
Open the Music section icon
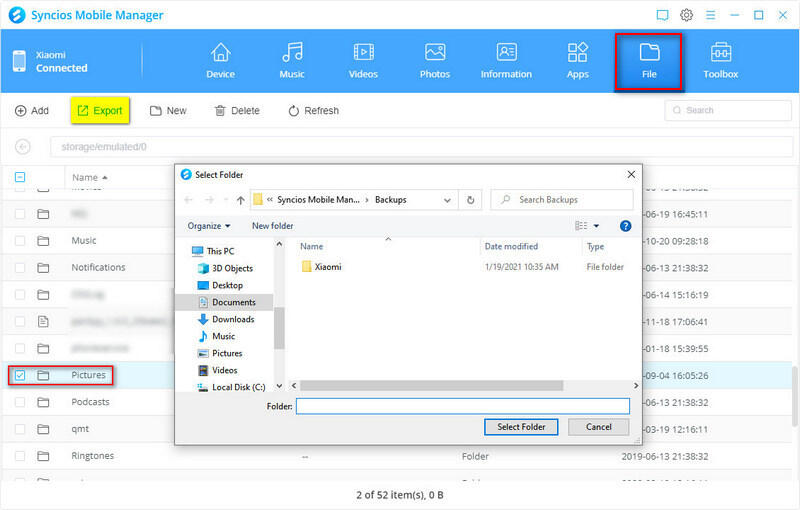pos(292,60)
